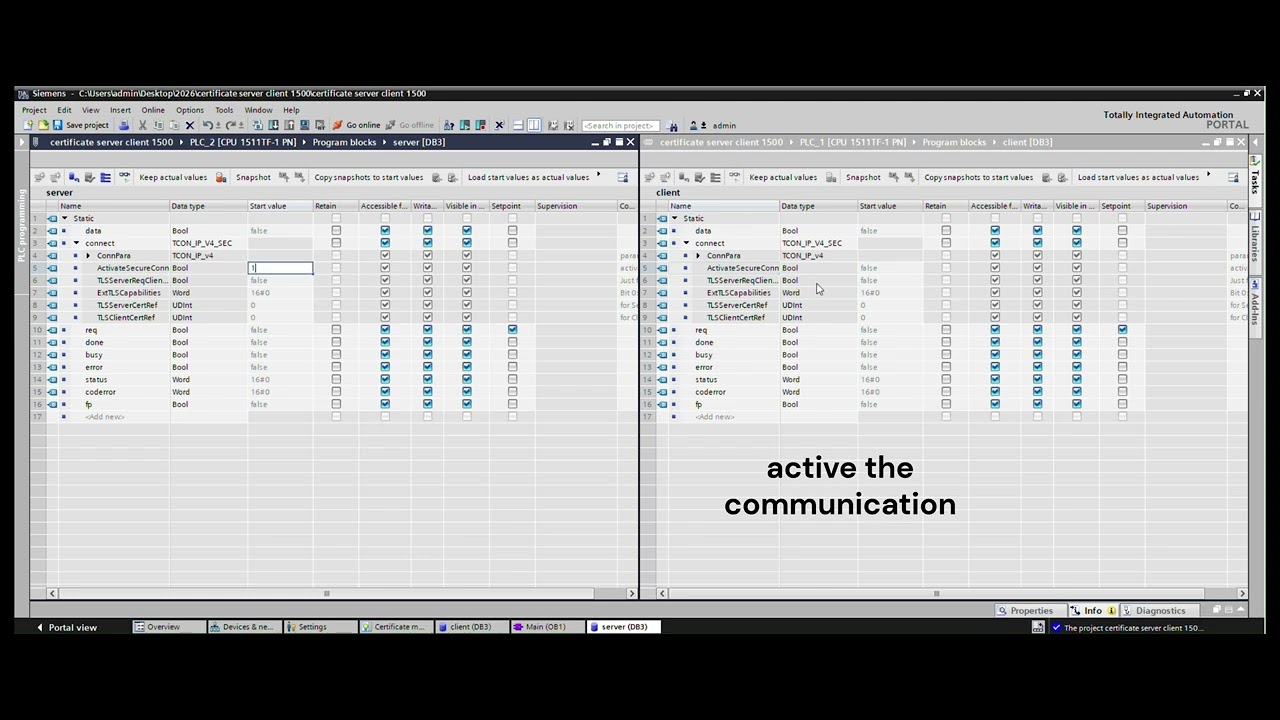Toggle Retain checkbox for fp in client
The width and height of the screenshot is (1280, 720).
[946, 404]
